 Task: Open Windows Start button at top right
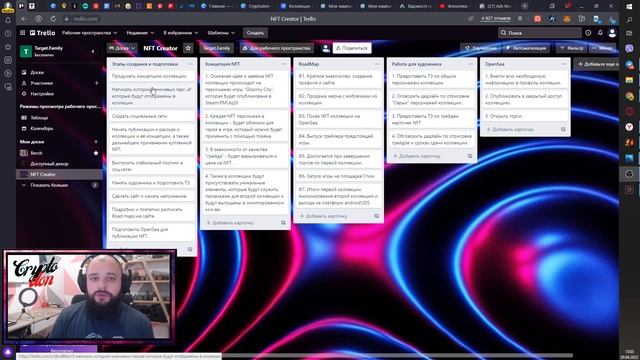click(629, 7)
